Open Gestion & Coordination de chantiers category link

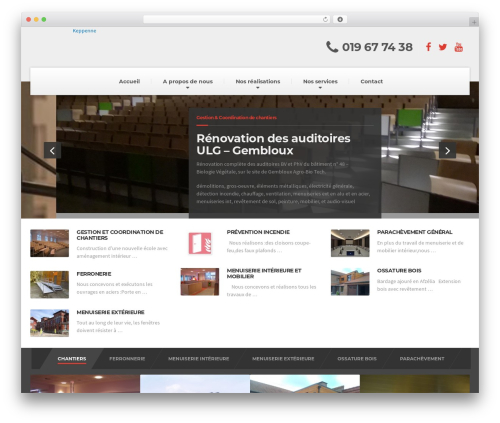236,117
